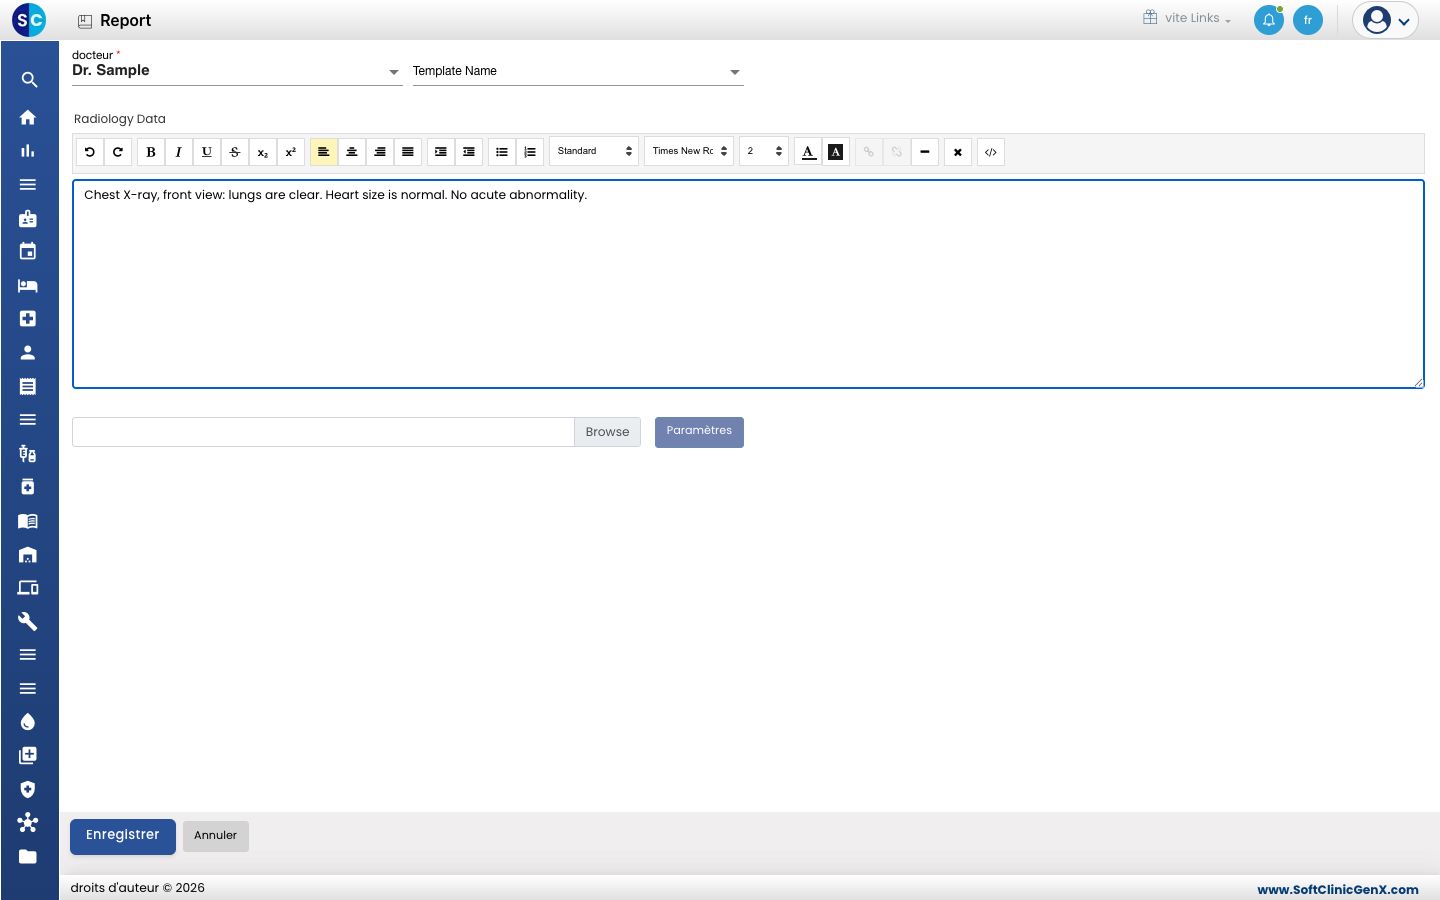Viewport: 1440px width, 900px height.
Task: Toggle italic formatting
Action: [x=179, y=152]
